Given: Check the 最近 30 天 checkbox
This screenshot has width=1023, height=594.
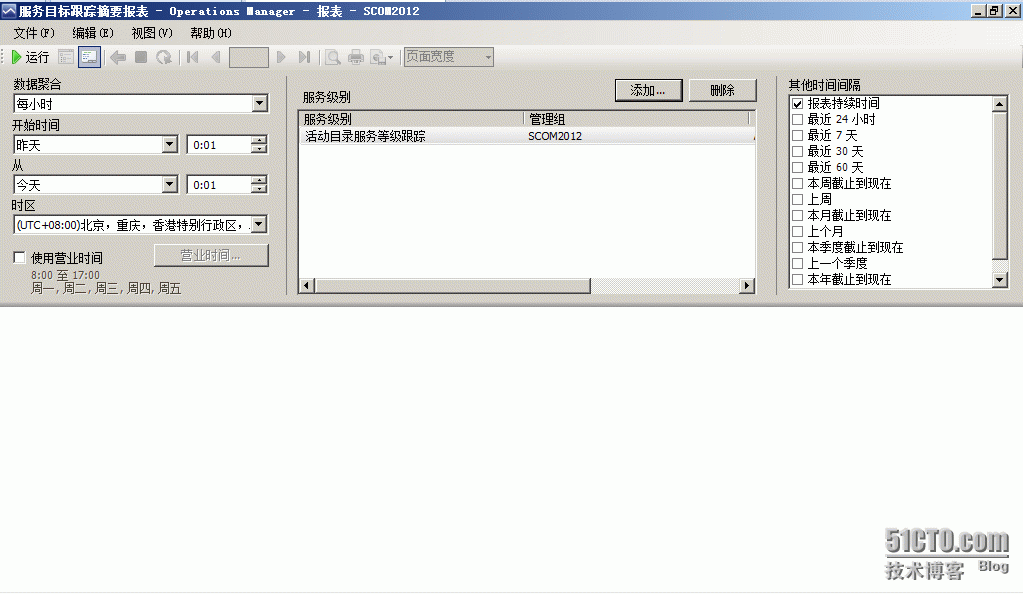Looking at the screenshot, I should (797, 151).
